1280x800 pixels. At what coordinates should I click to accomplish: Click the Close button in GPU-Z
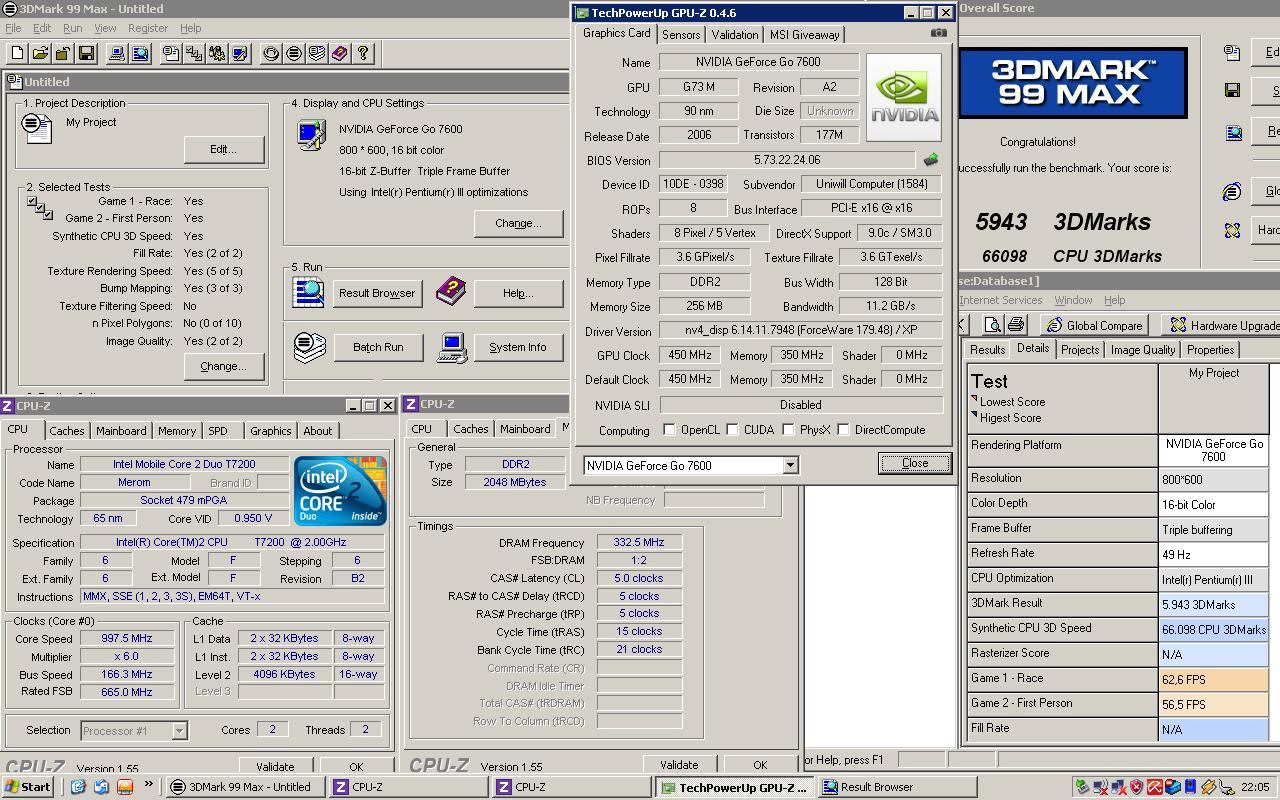coord(914,463)
